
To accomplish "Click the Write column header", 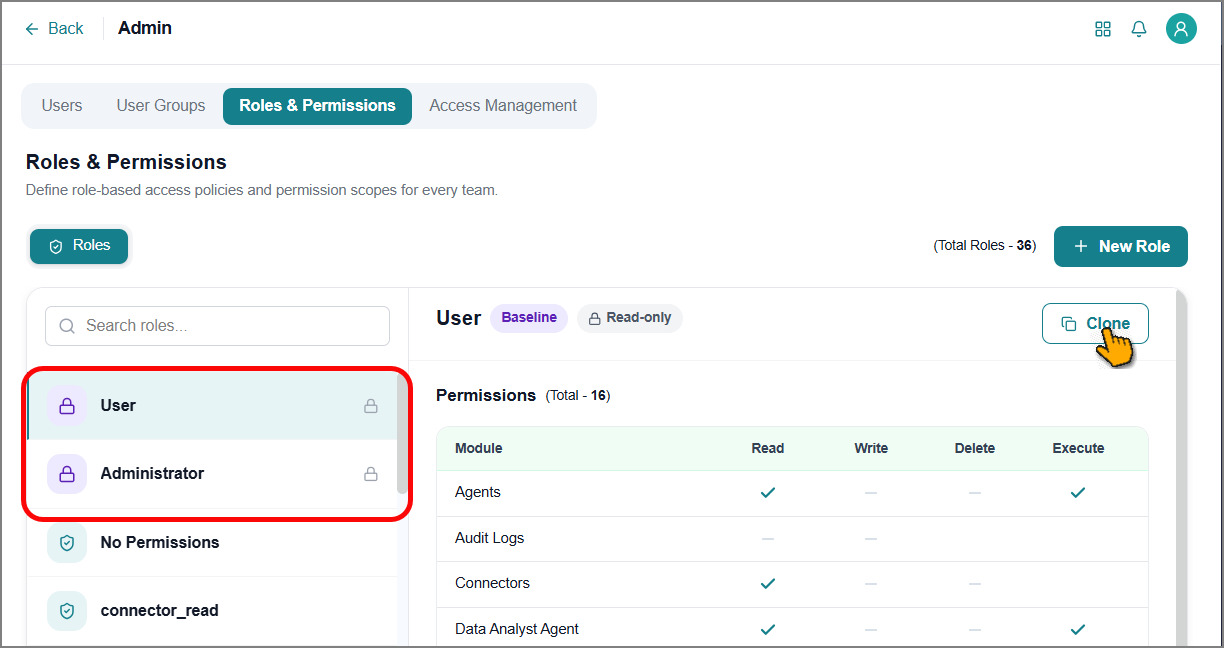I will [x=871, y=449].
